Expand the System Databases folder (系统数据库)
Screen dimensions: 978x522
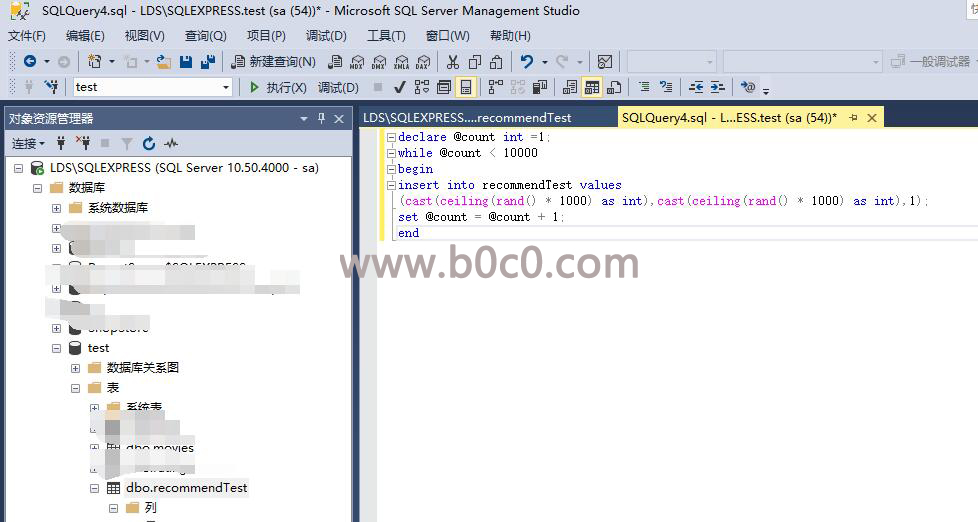click(x=56, y=208)
